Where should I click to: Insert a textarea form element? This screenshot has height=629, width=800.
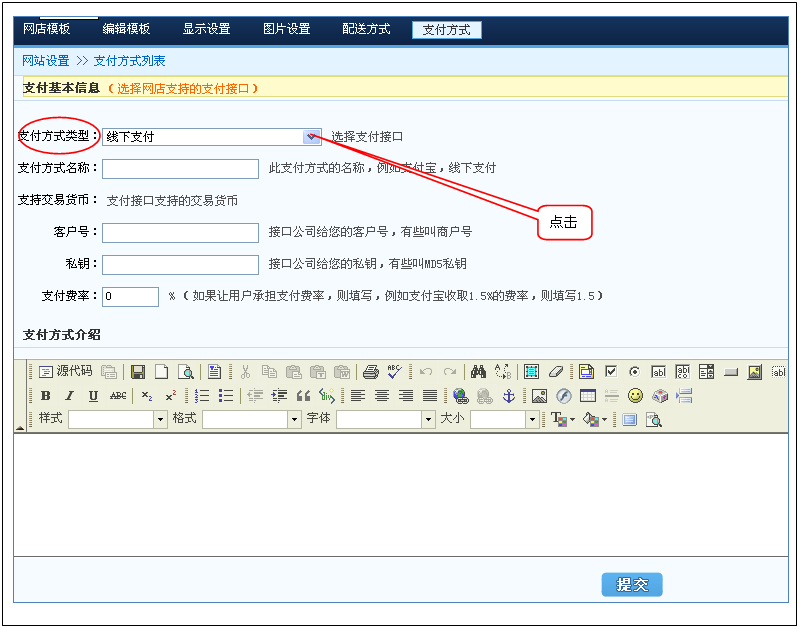(x=683, y=372)
